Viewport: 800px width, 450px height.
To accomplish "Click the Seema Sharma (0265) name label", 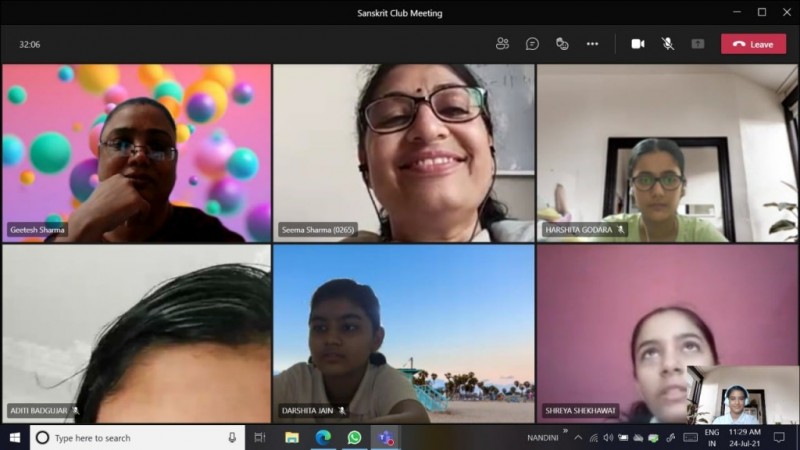I will [318, 230].
